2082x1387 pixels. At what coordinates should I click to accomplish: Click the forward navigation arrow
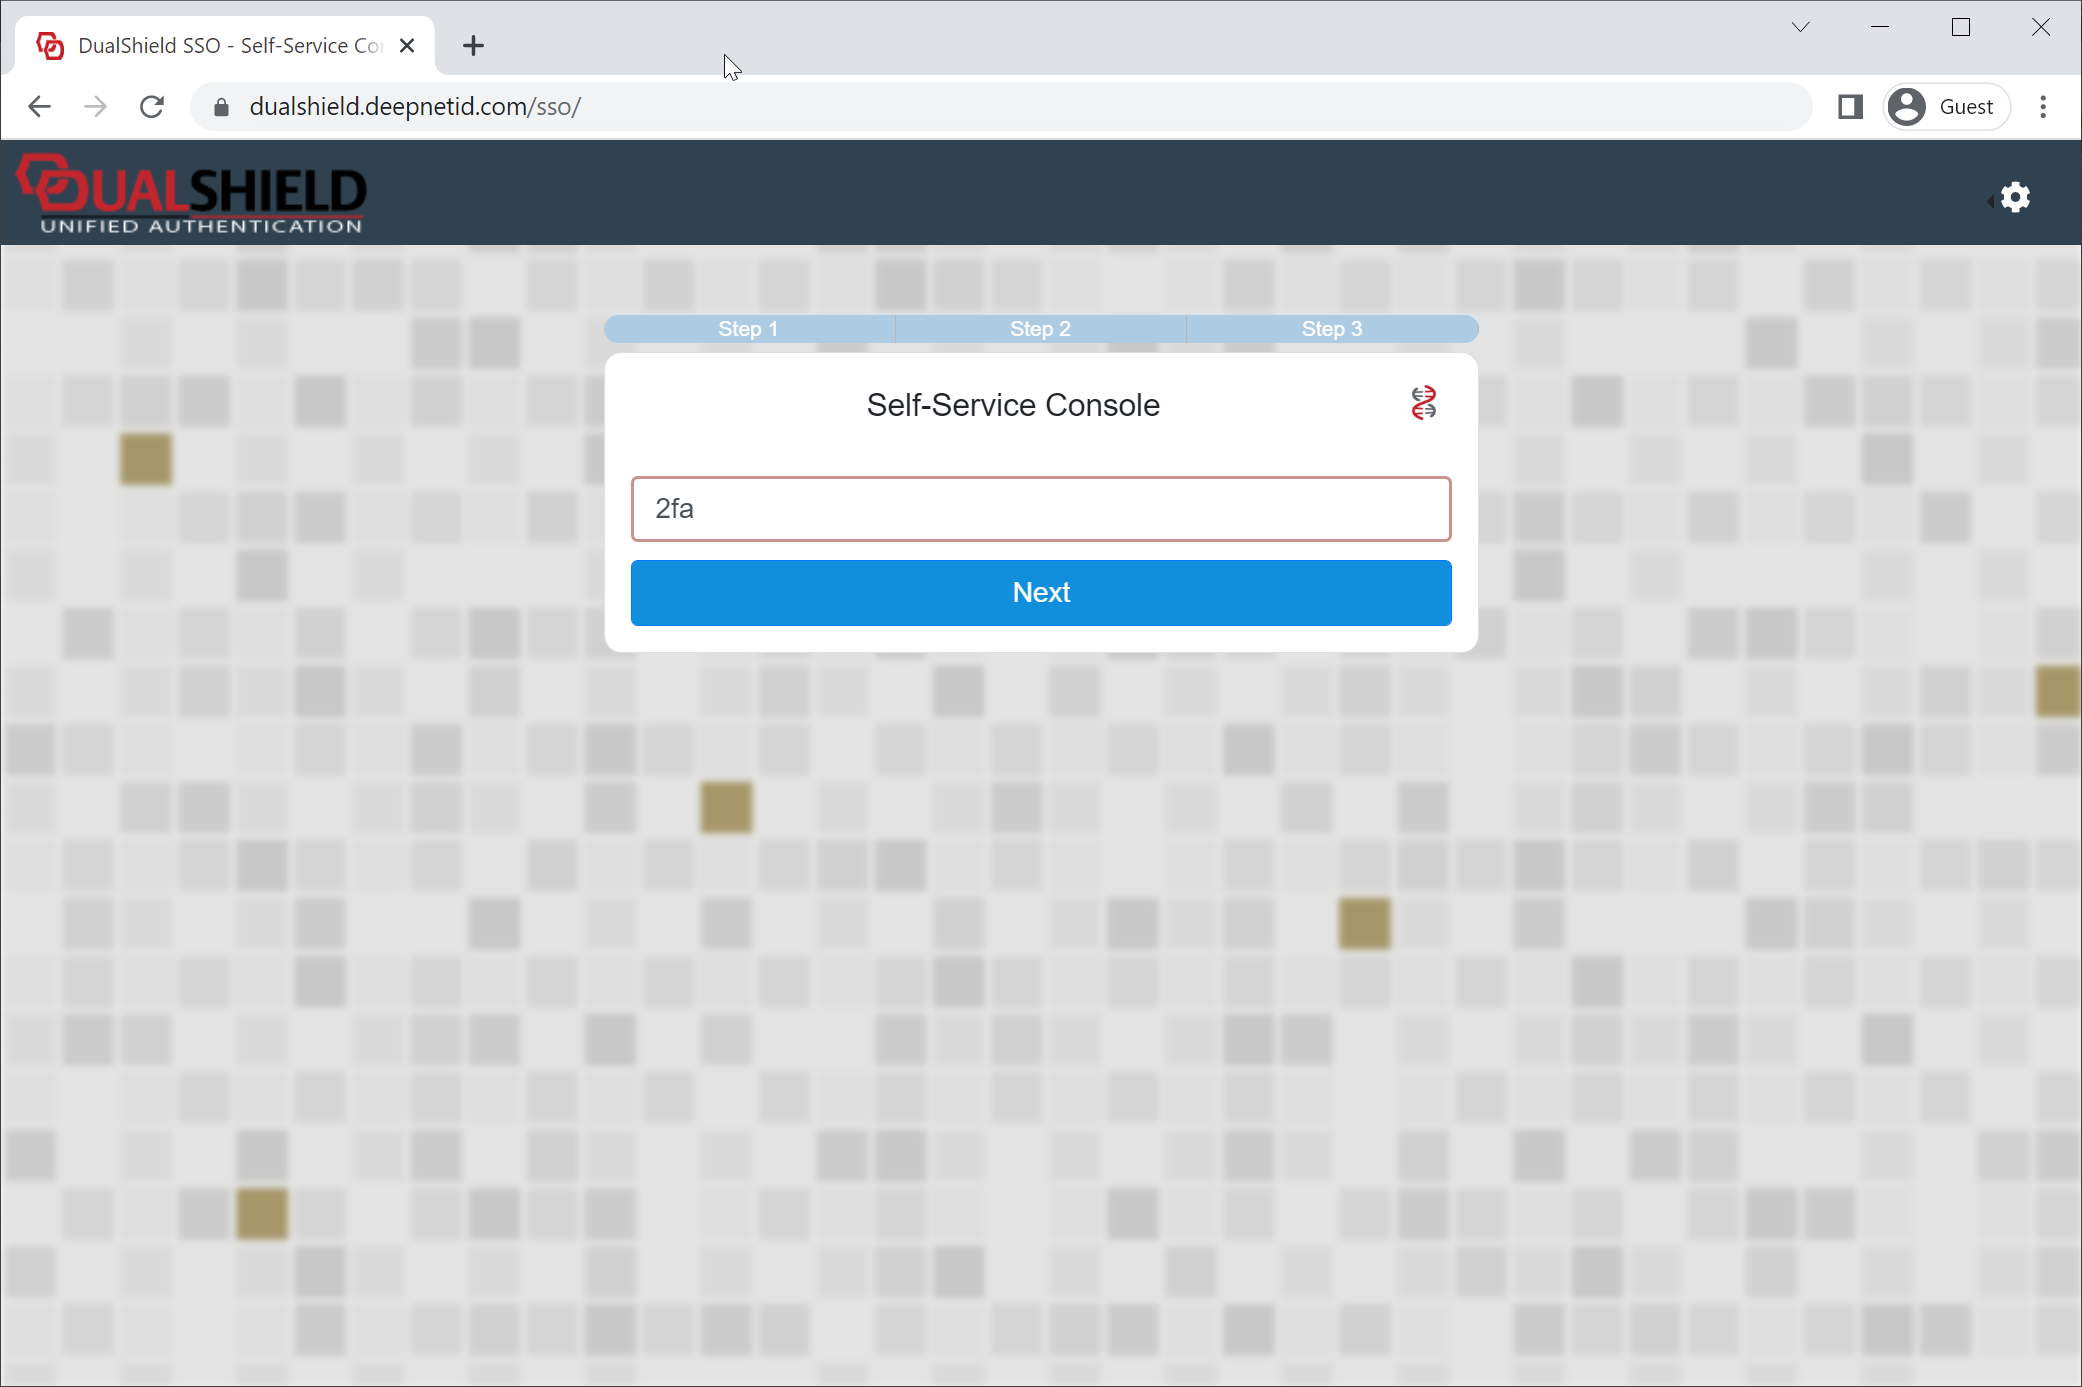pos(96,107)
